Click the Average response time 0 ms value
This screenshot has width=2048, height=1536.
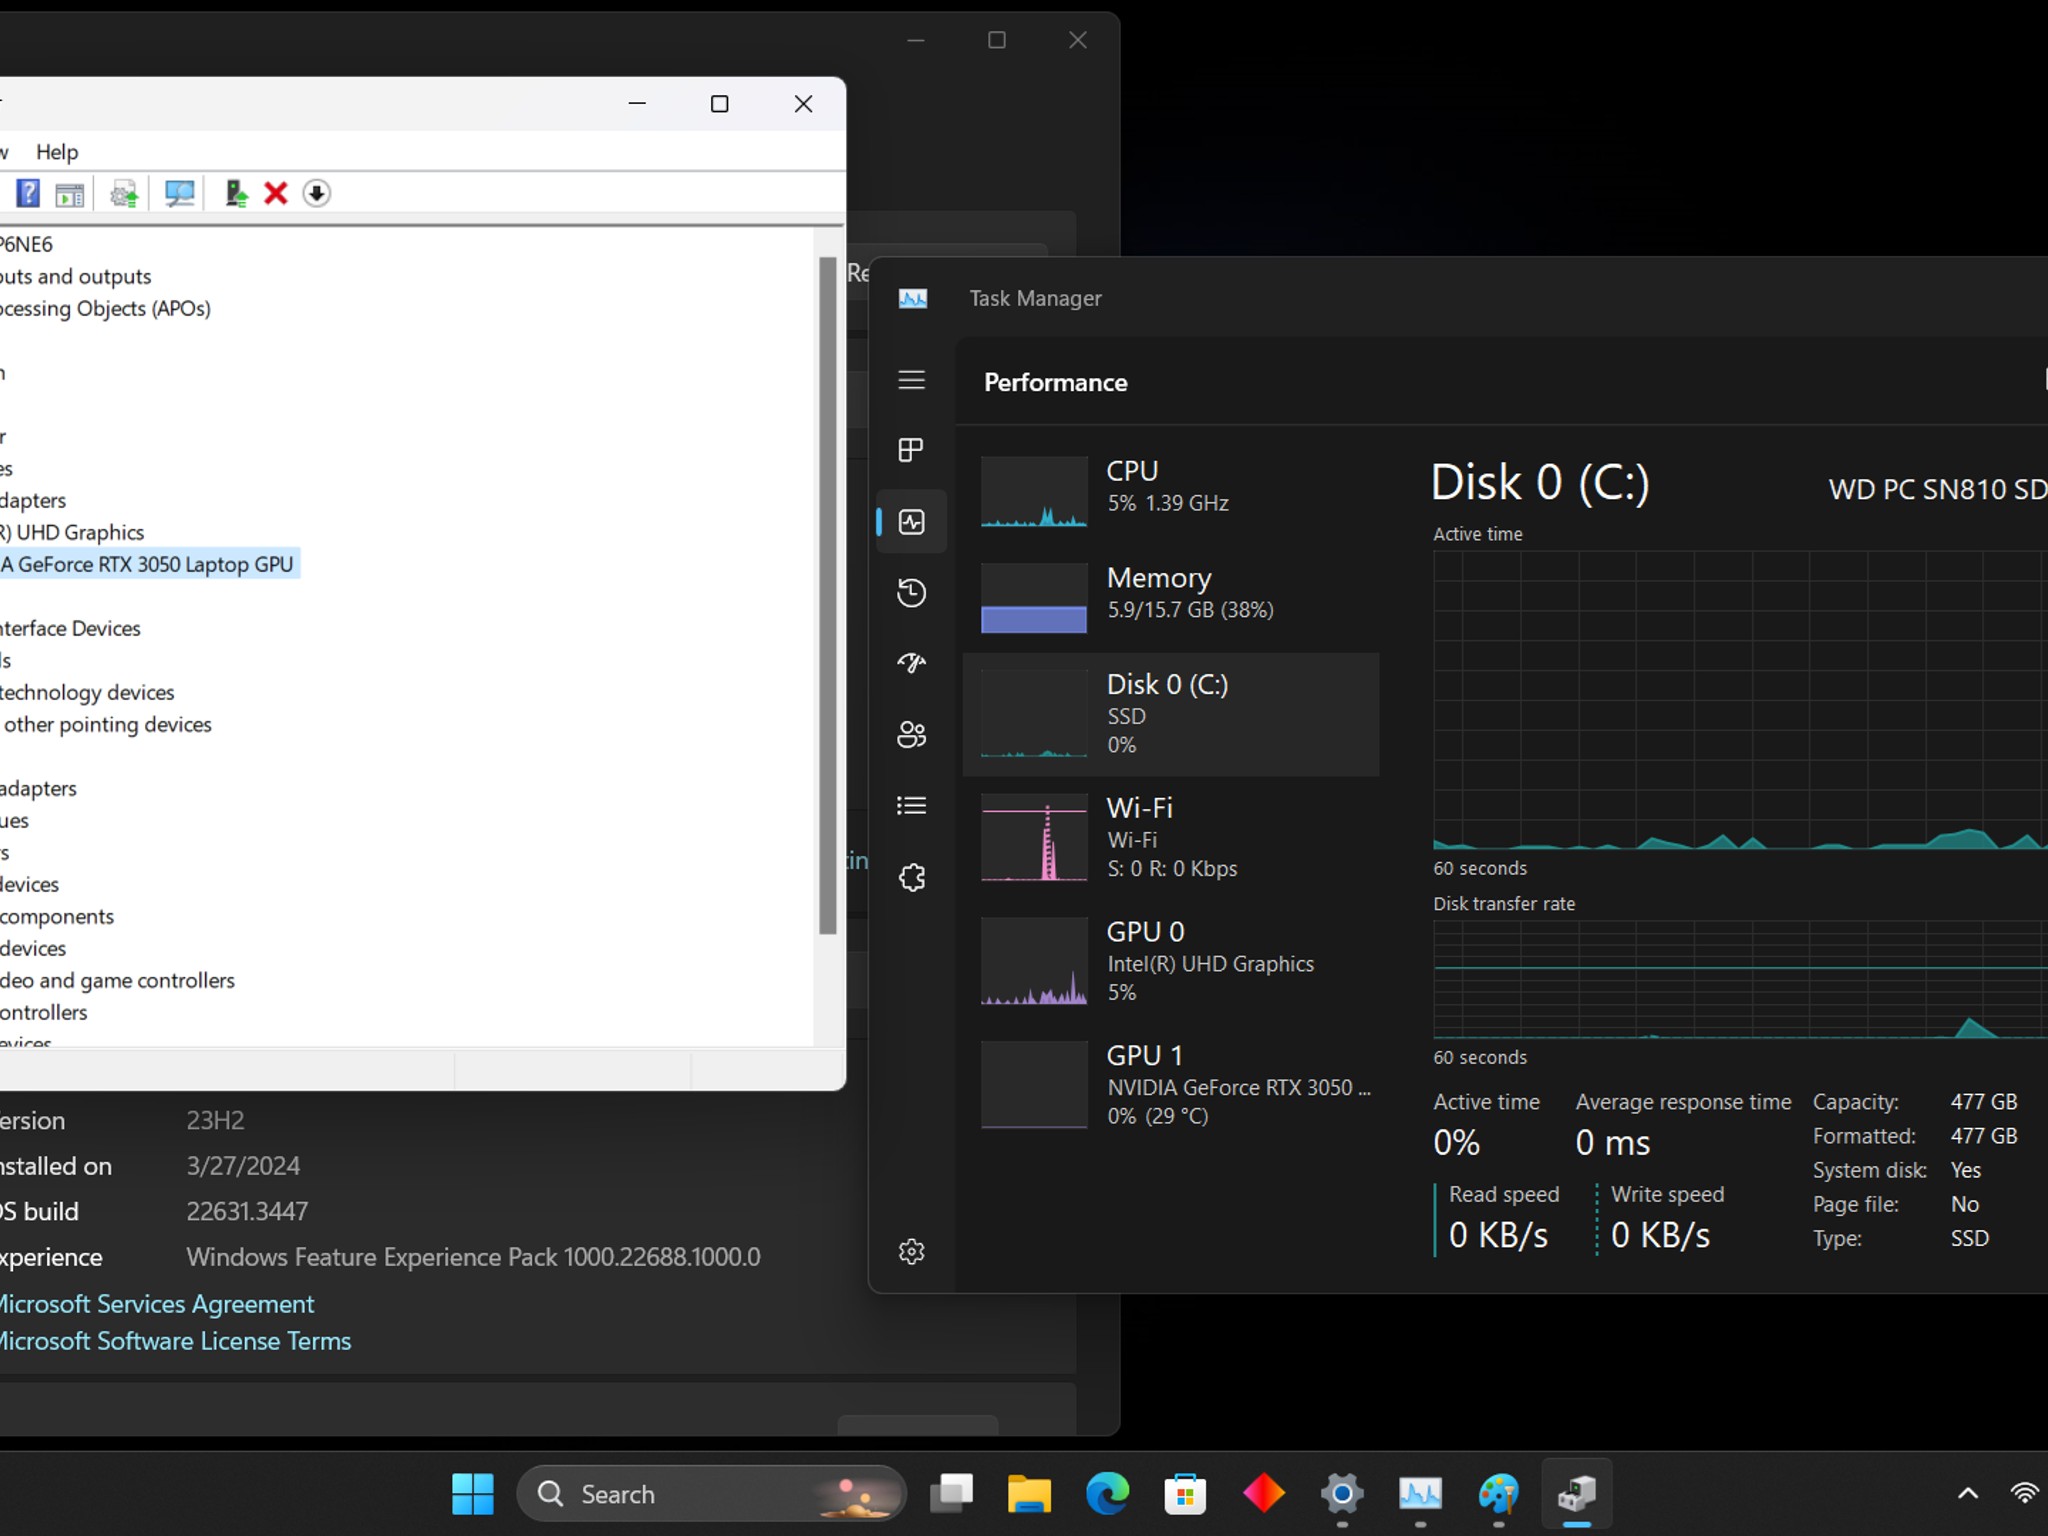[x=1612, y=1143]
